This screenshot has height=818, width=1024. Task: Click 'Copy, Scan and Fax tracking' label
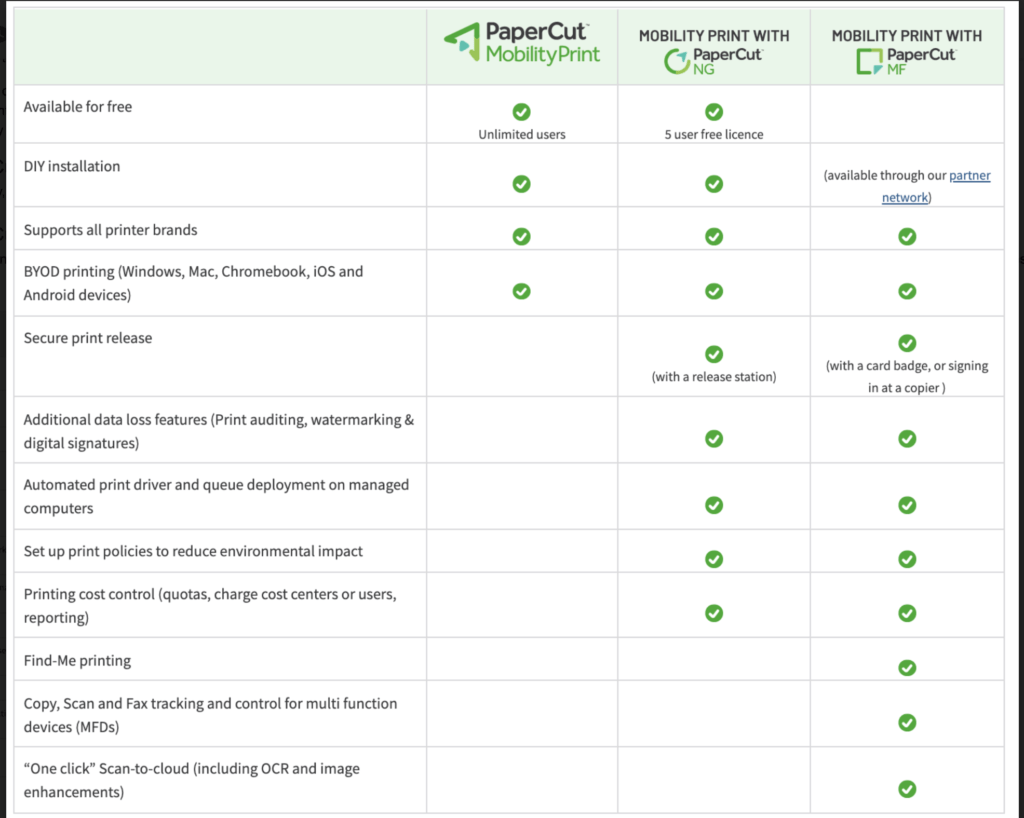210,715
